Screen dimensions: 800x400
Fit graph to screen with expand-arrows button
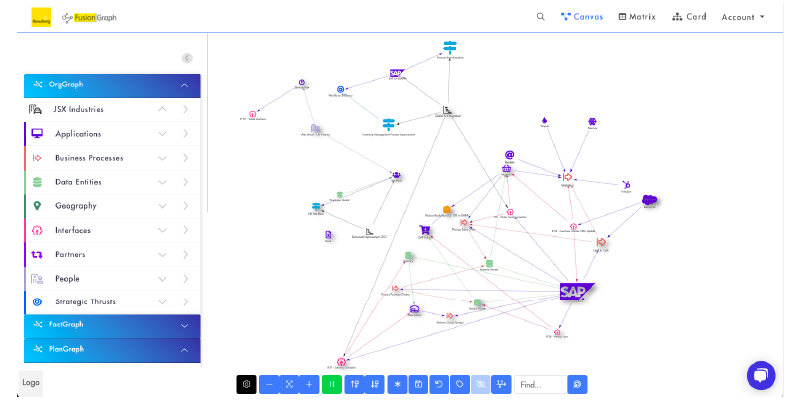289,384
